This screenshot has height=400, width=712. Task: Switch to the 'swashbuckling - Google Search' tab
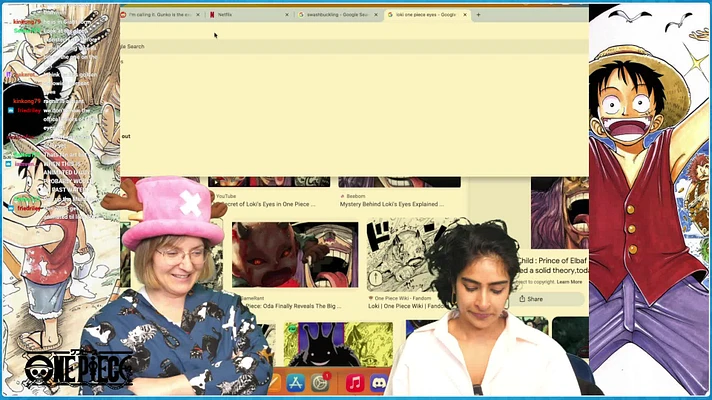pos(338,15)
